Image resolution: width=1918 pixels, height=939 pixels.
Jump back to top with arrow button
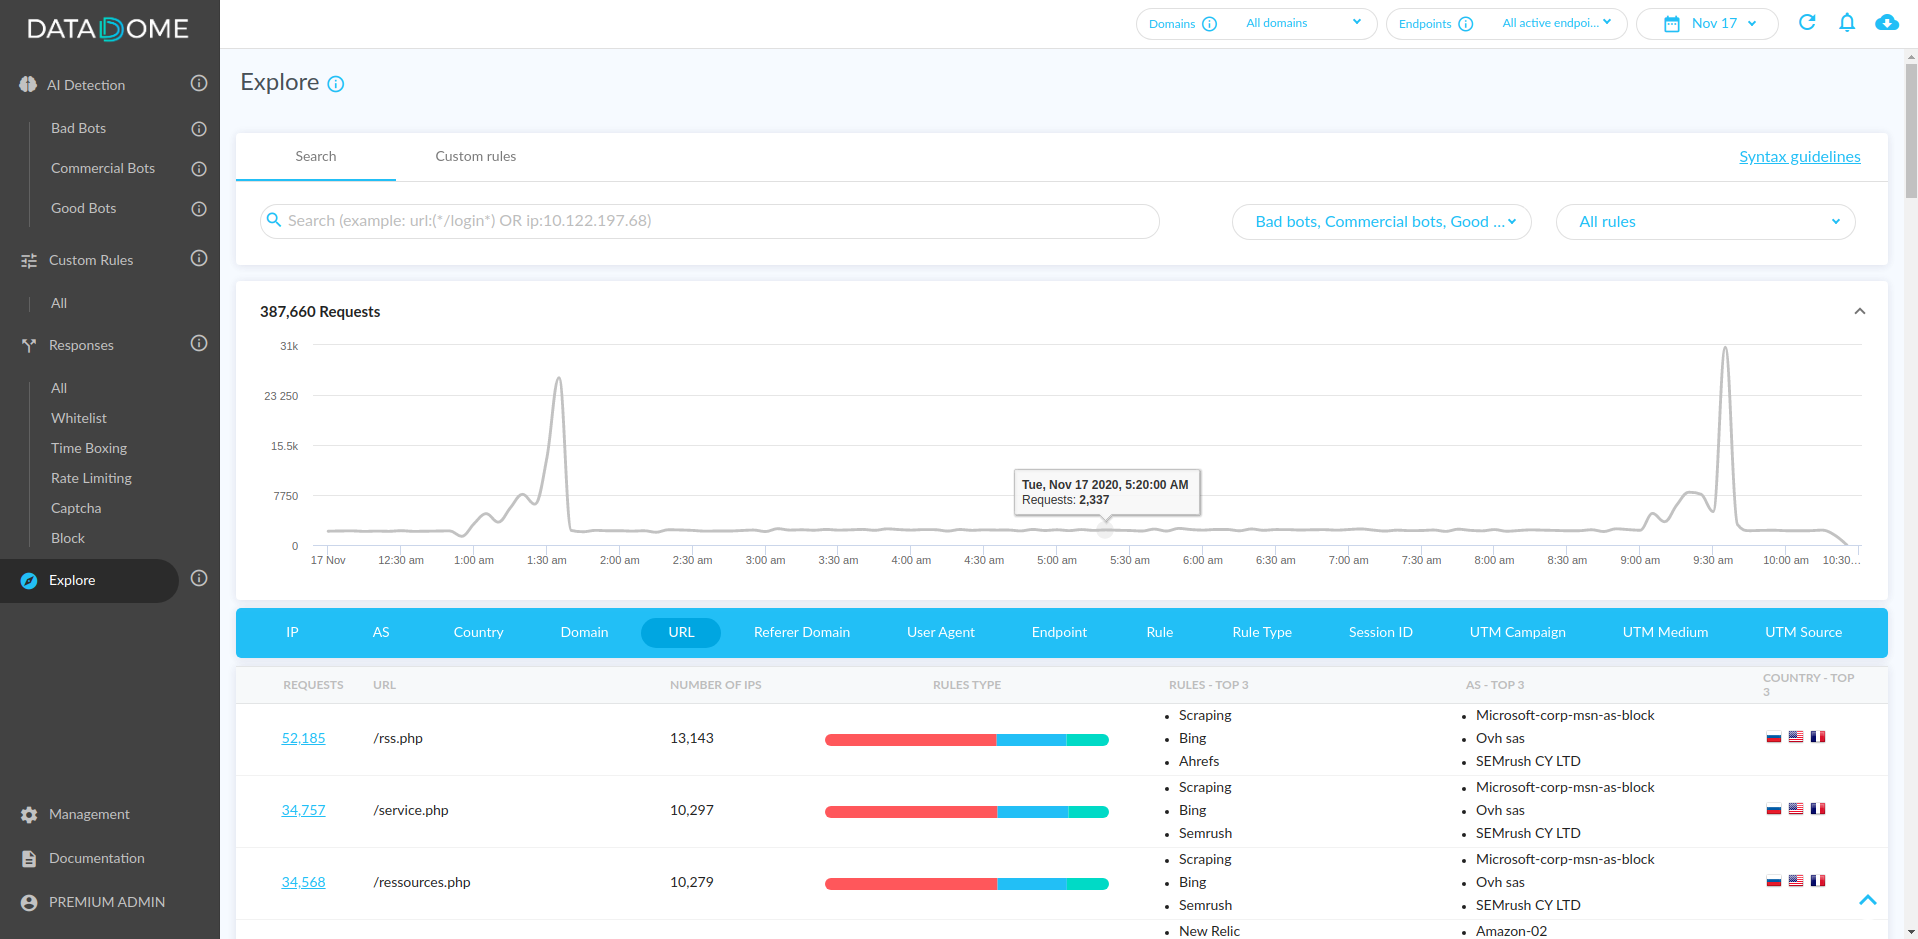click(x=1867, y=900)
